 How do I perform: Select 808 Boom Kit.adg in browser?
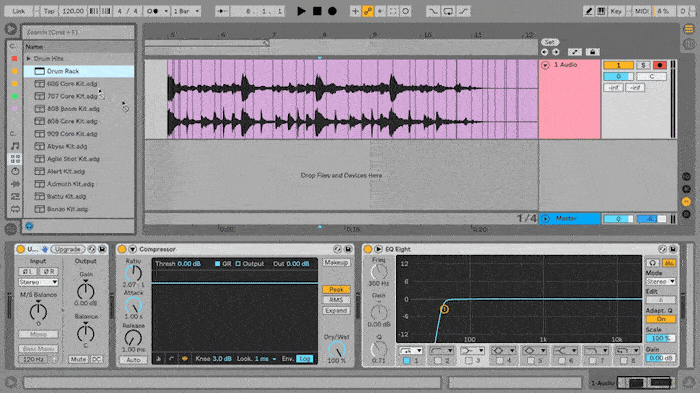79,109
